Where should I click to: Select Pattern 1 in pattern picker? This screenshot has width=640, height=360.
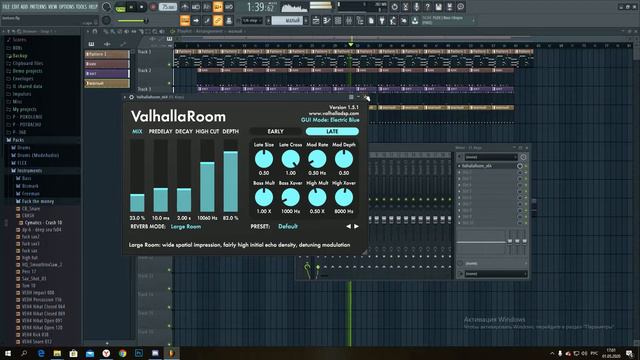pyautogui.click(x=107, y=54)
